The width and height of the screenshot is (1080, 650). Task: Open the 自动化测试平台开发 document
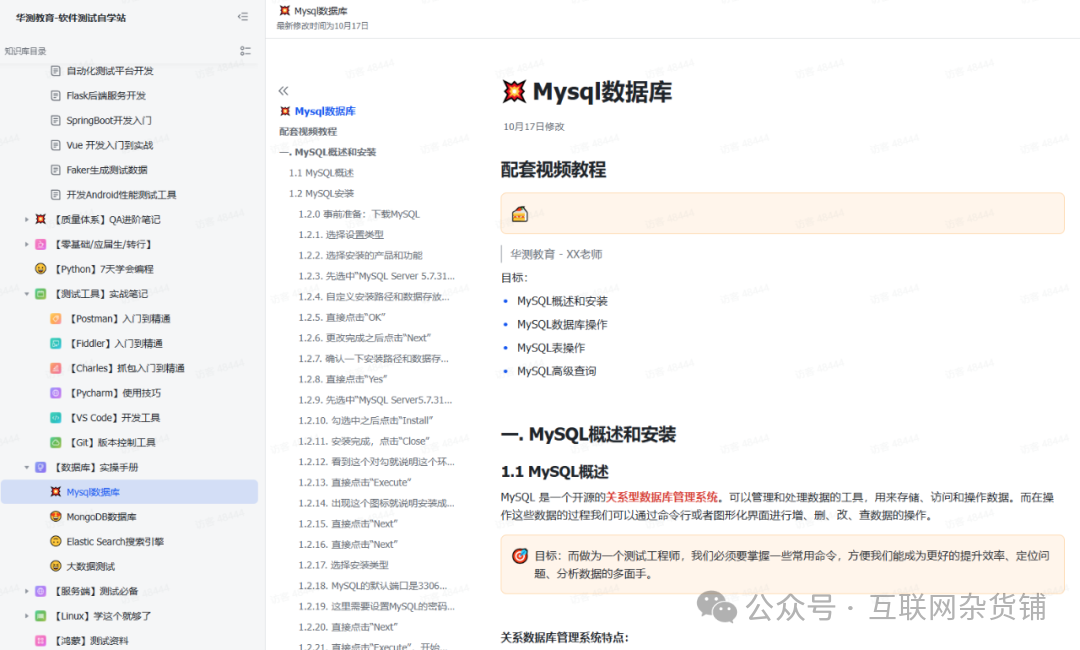[110, 70]
